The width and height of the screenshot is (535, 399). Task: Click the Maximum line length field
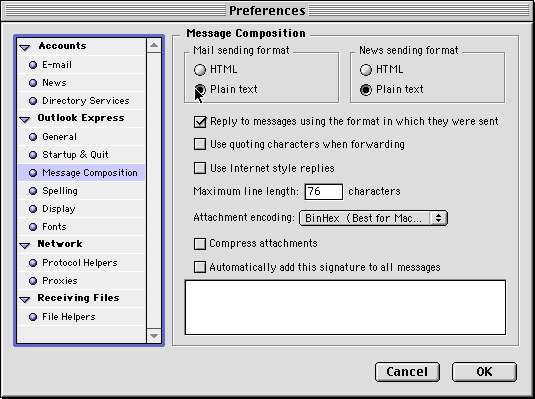pos(323,191)
